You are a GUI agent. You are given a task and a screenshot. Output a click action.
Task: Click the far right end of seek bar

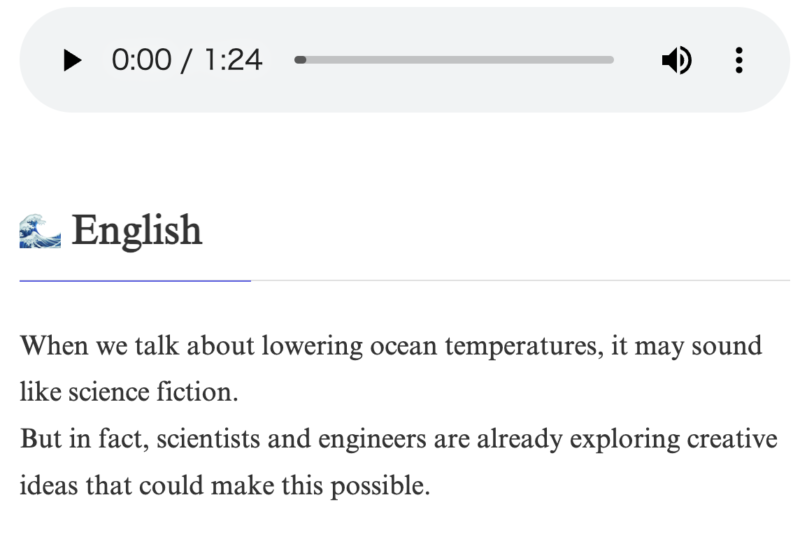(x=612, y=60)
